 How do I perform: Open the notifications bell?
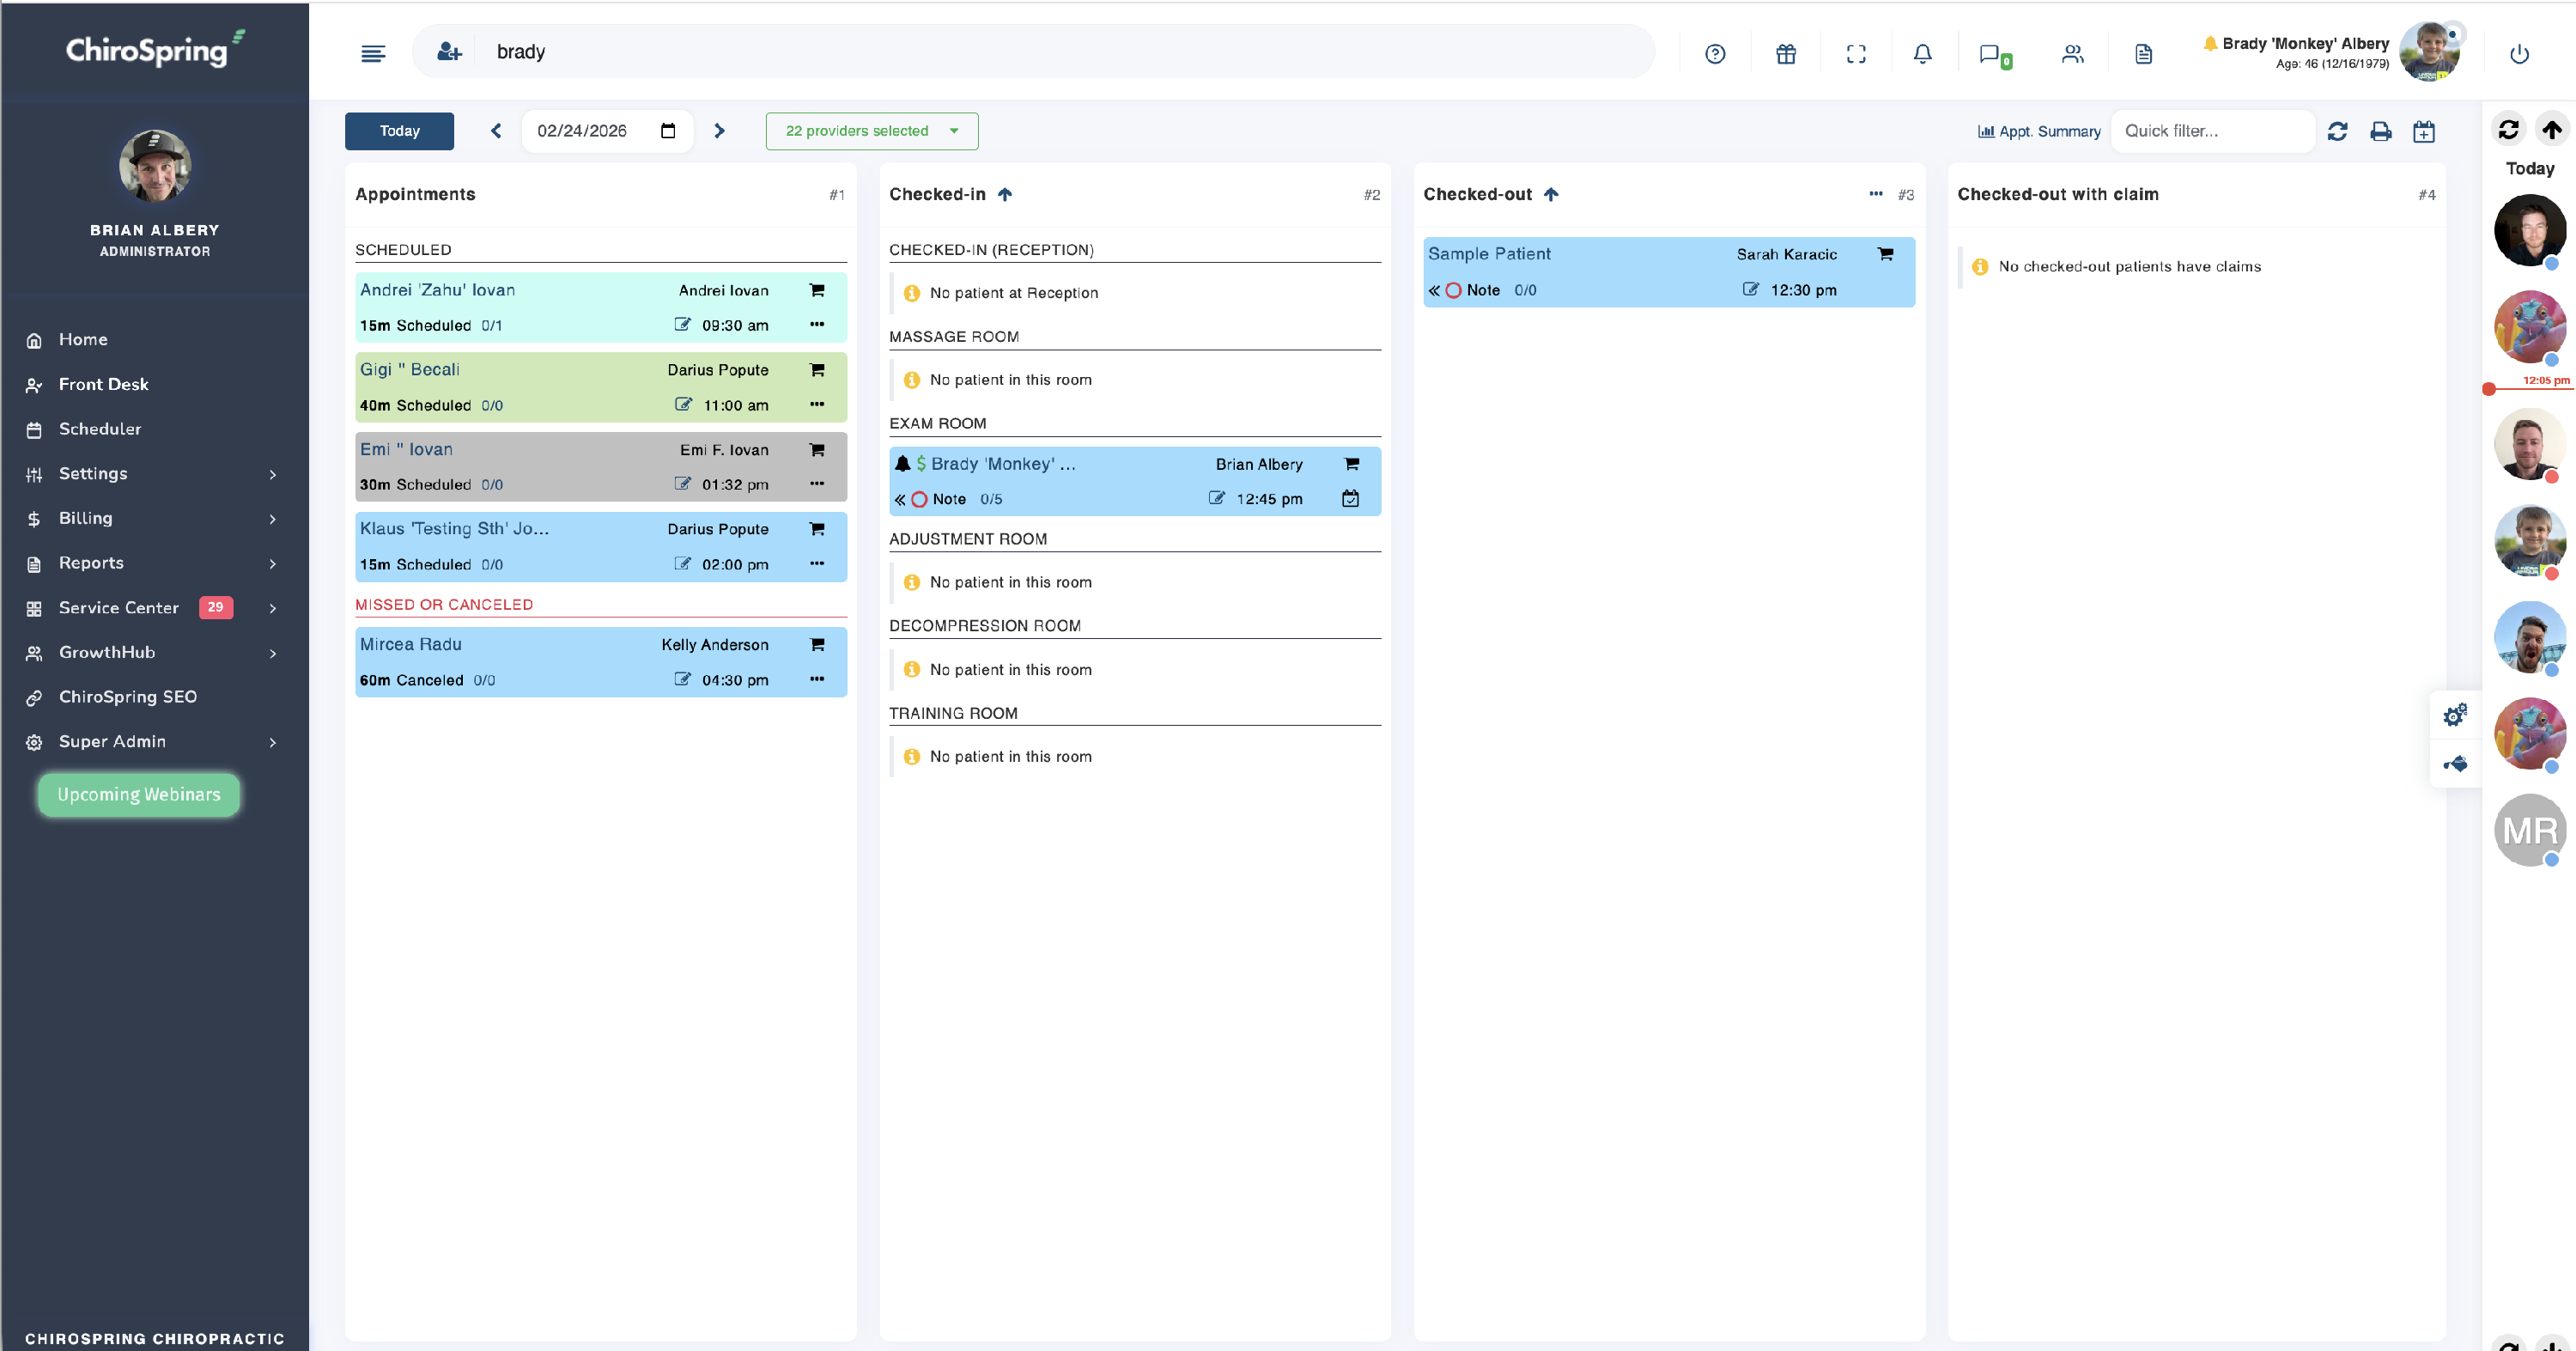1922,54
